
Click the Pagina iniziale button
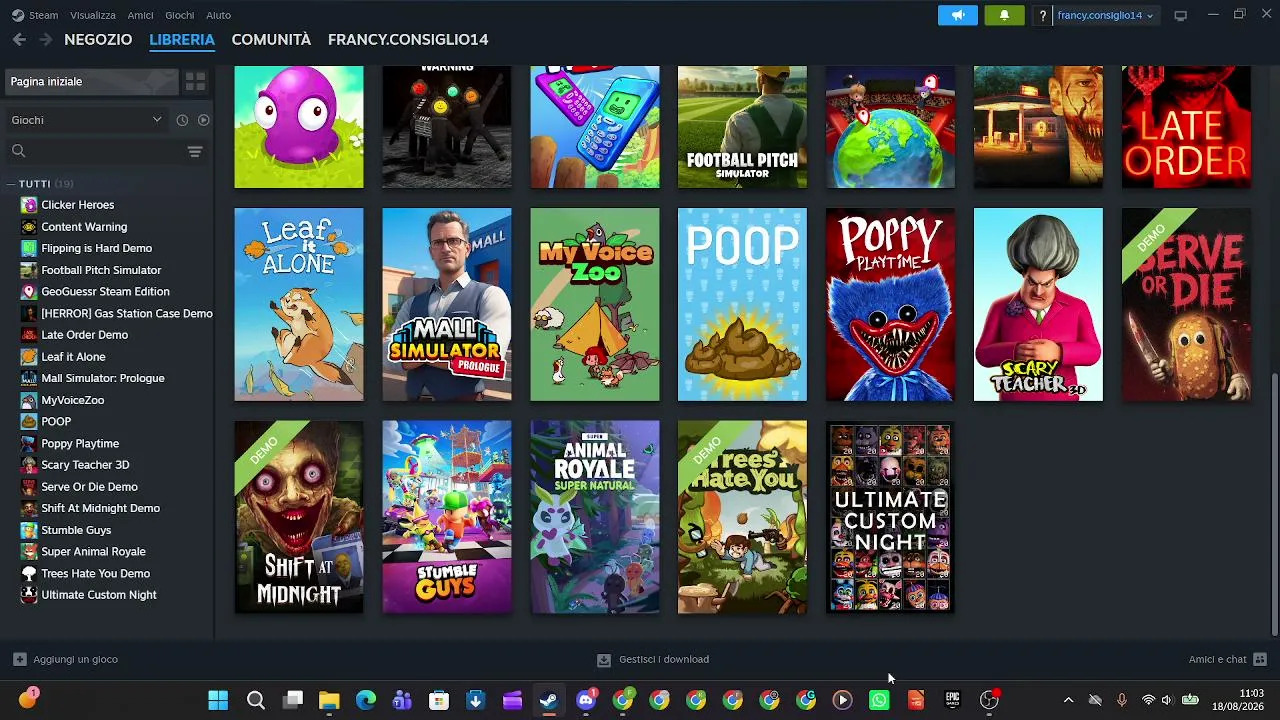click(90, 81)
